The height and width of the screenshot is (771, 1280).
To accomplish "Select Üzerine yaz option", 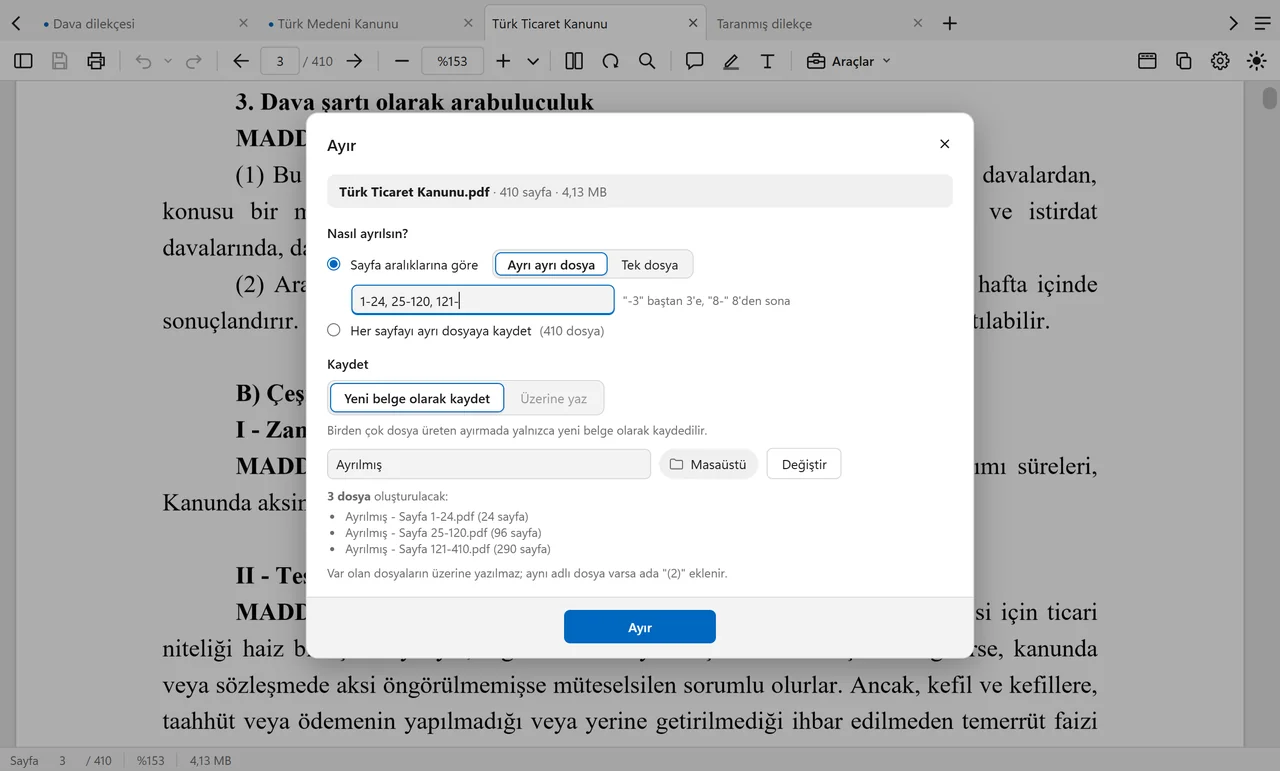I will 553,398.
